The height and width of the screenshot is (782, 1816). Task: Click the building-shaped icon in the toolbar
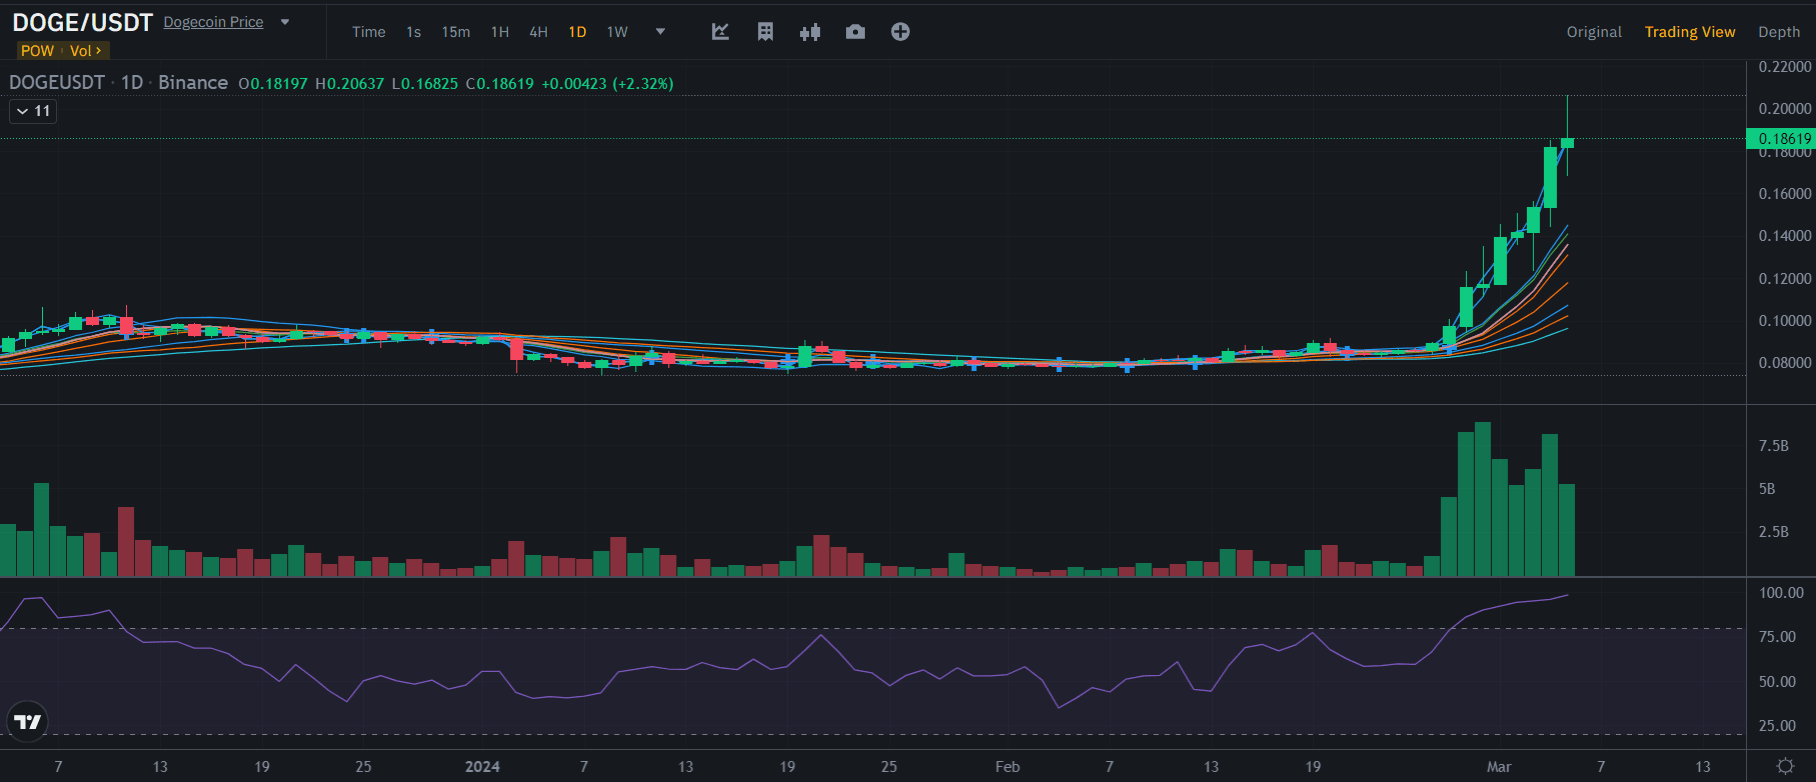765,32
